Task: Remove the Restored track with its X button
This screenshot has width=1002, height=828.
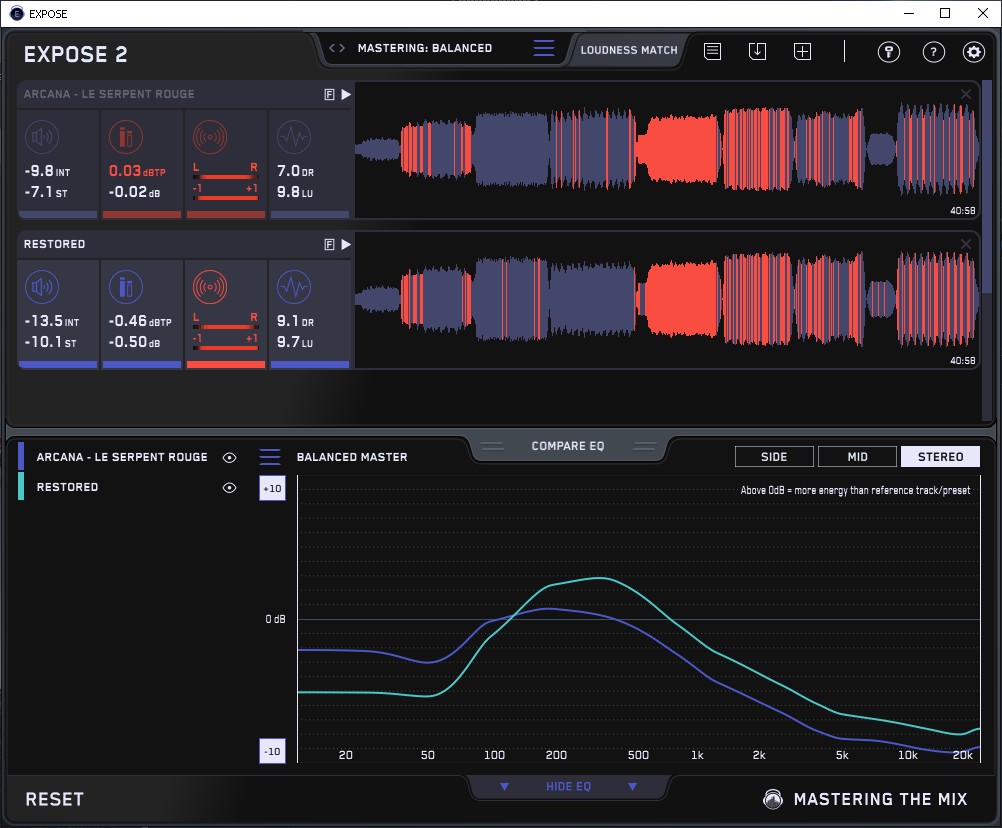Action: click(x=966, y=244)
